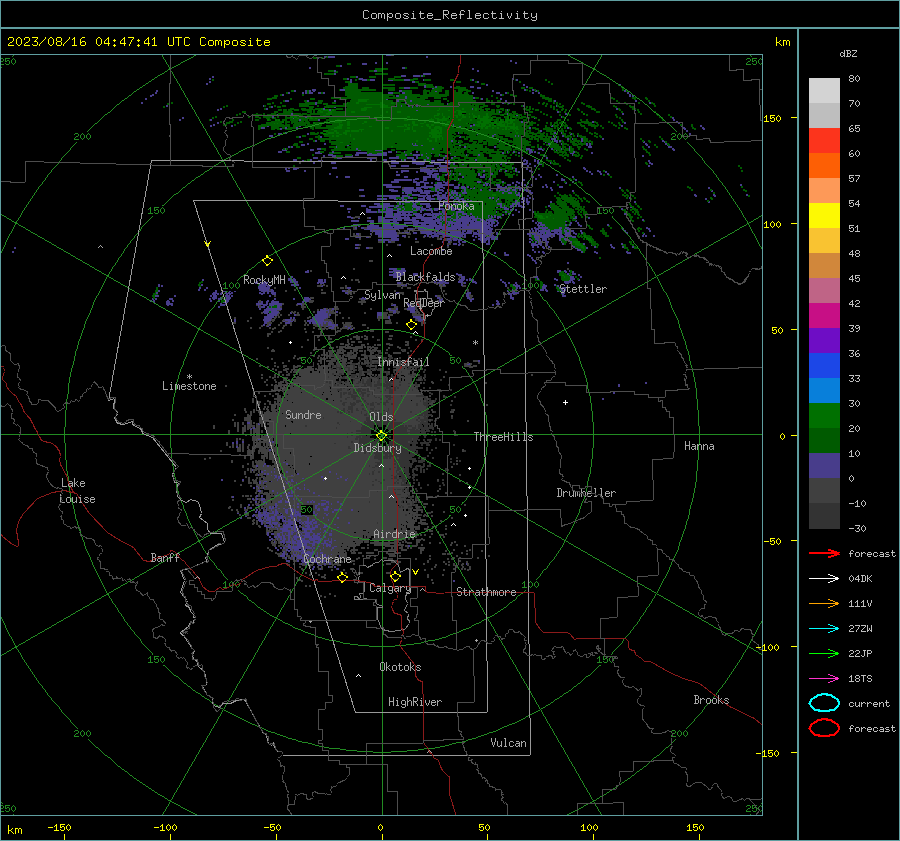Click the Airdrie city label
The image size is (900, 841).
(394, 534)
